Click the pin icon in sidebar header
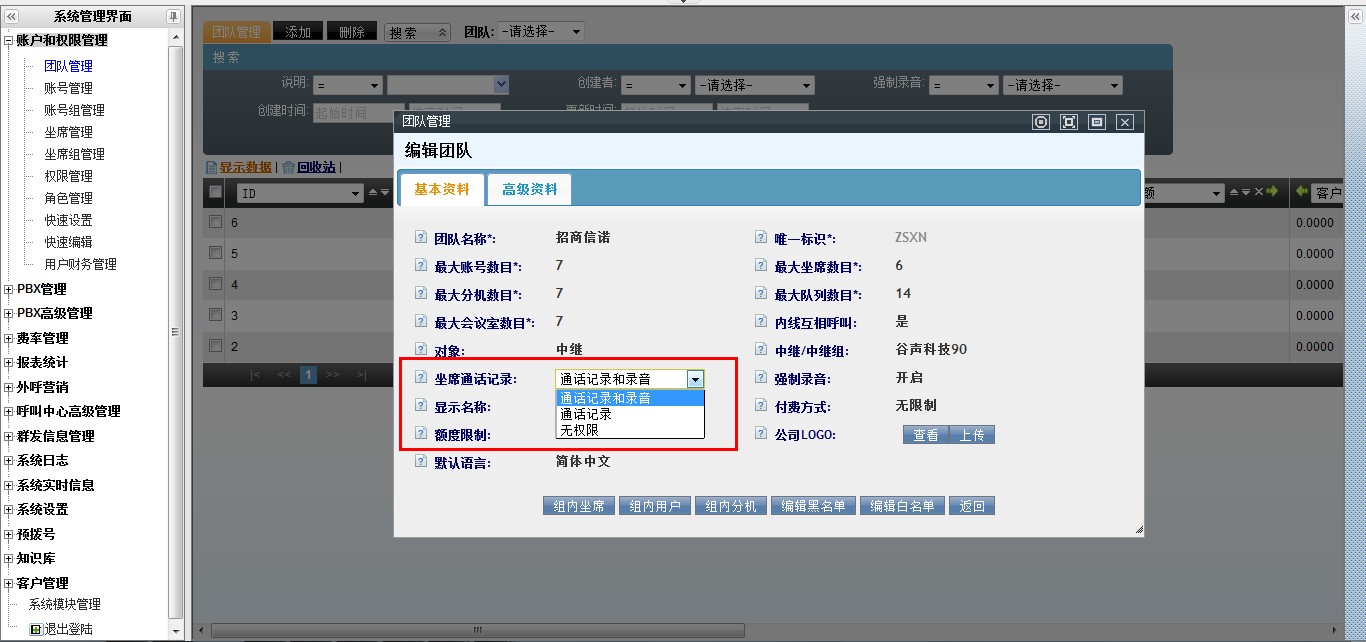 [173, 17]
